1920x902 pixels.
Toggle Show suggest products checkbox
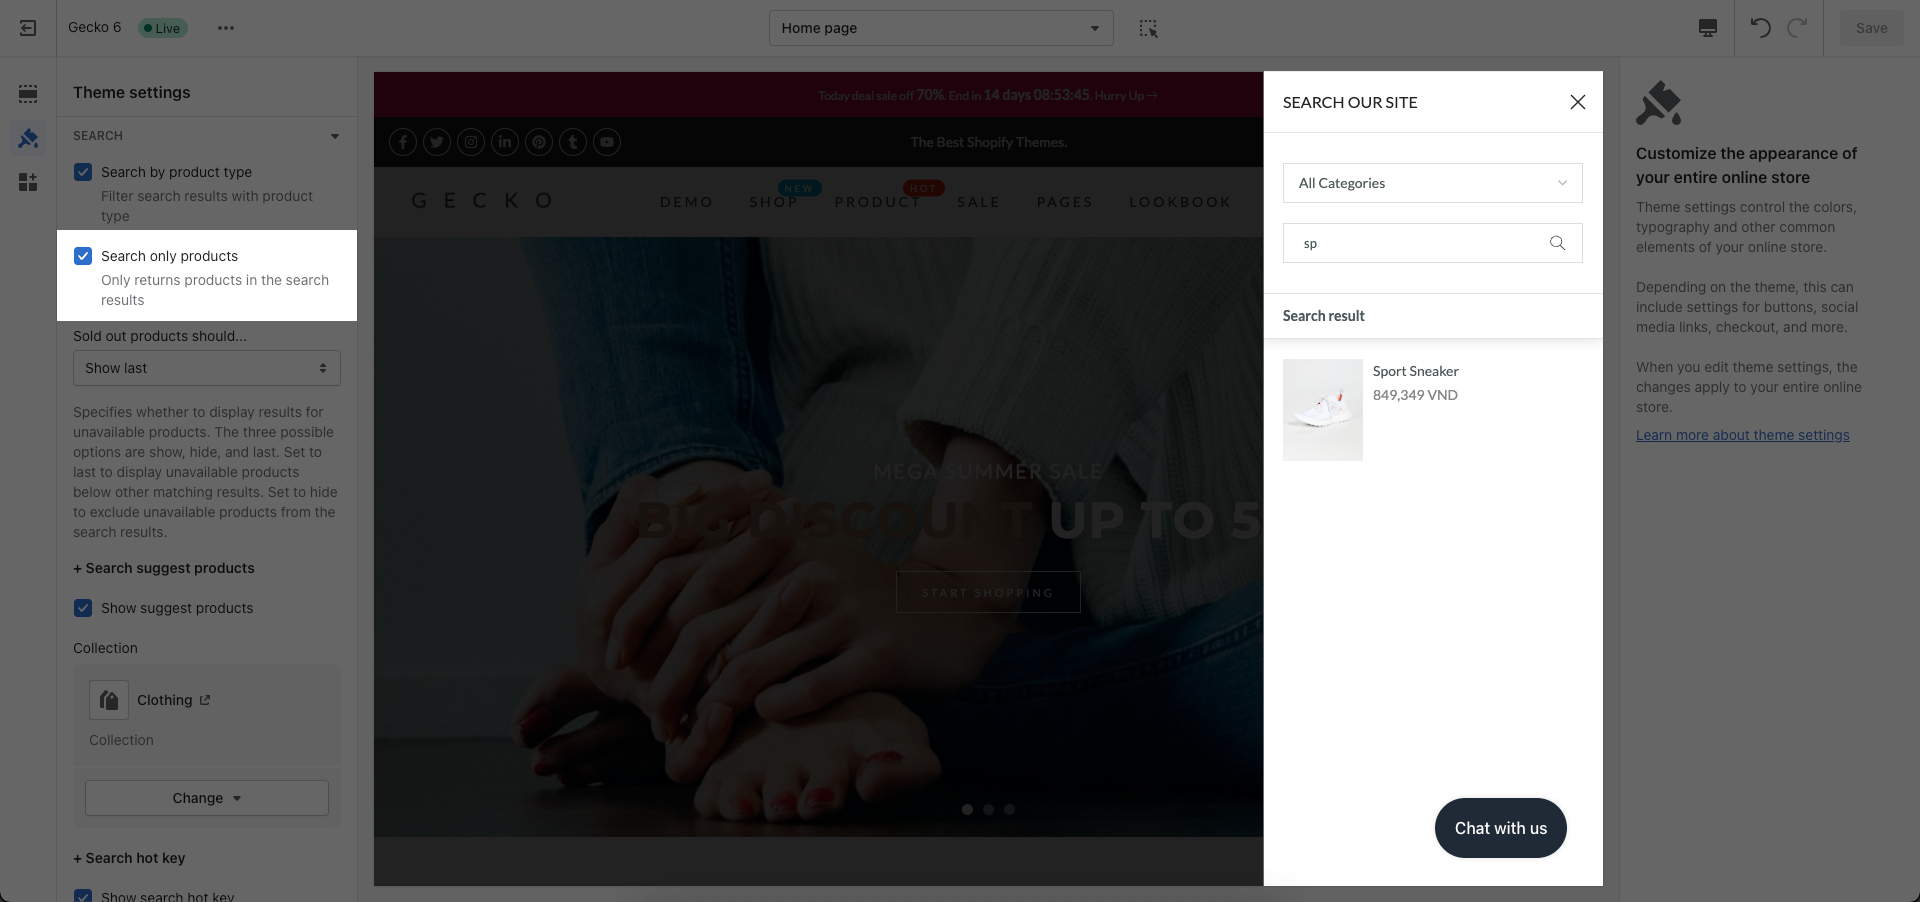[83, 608]
